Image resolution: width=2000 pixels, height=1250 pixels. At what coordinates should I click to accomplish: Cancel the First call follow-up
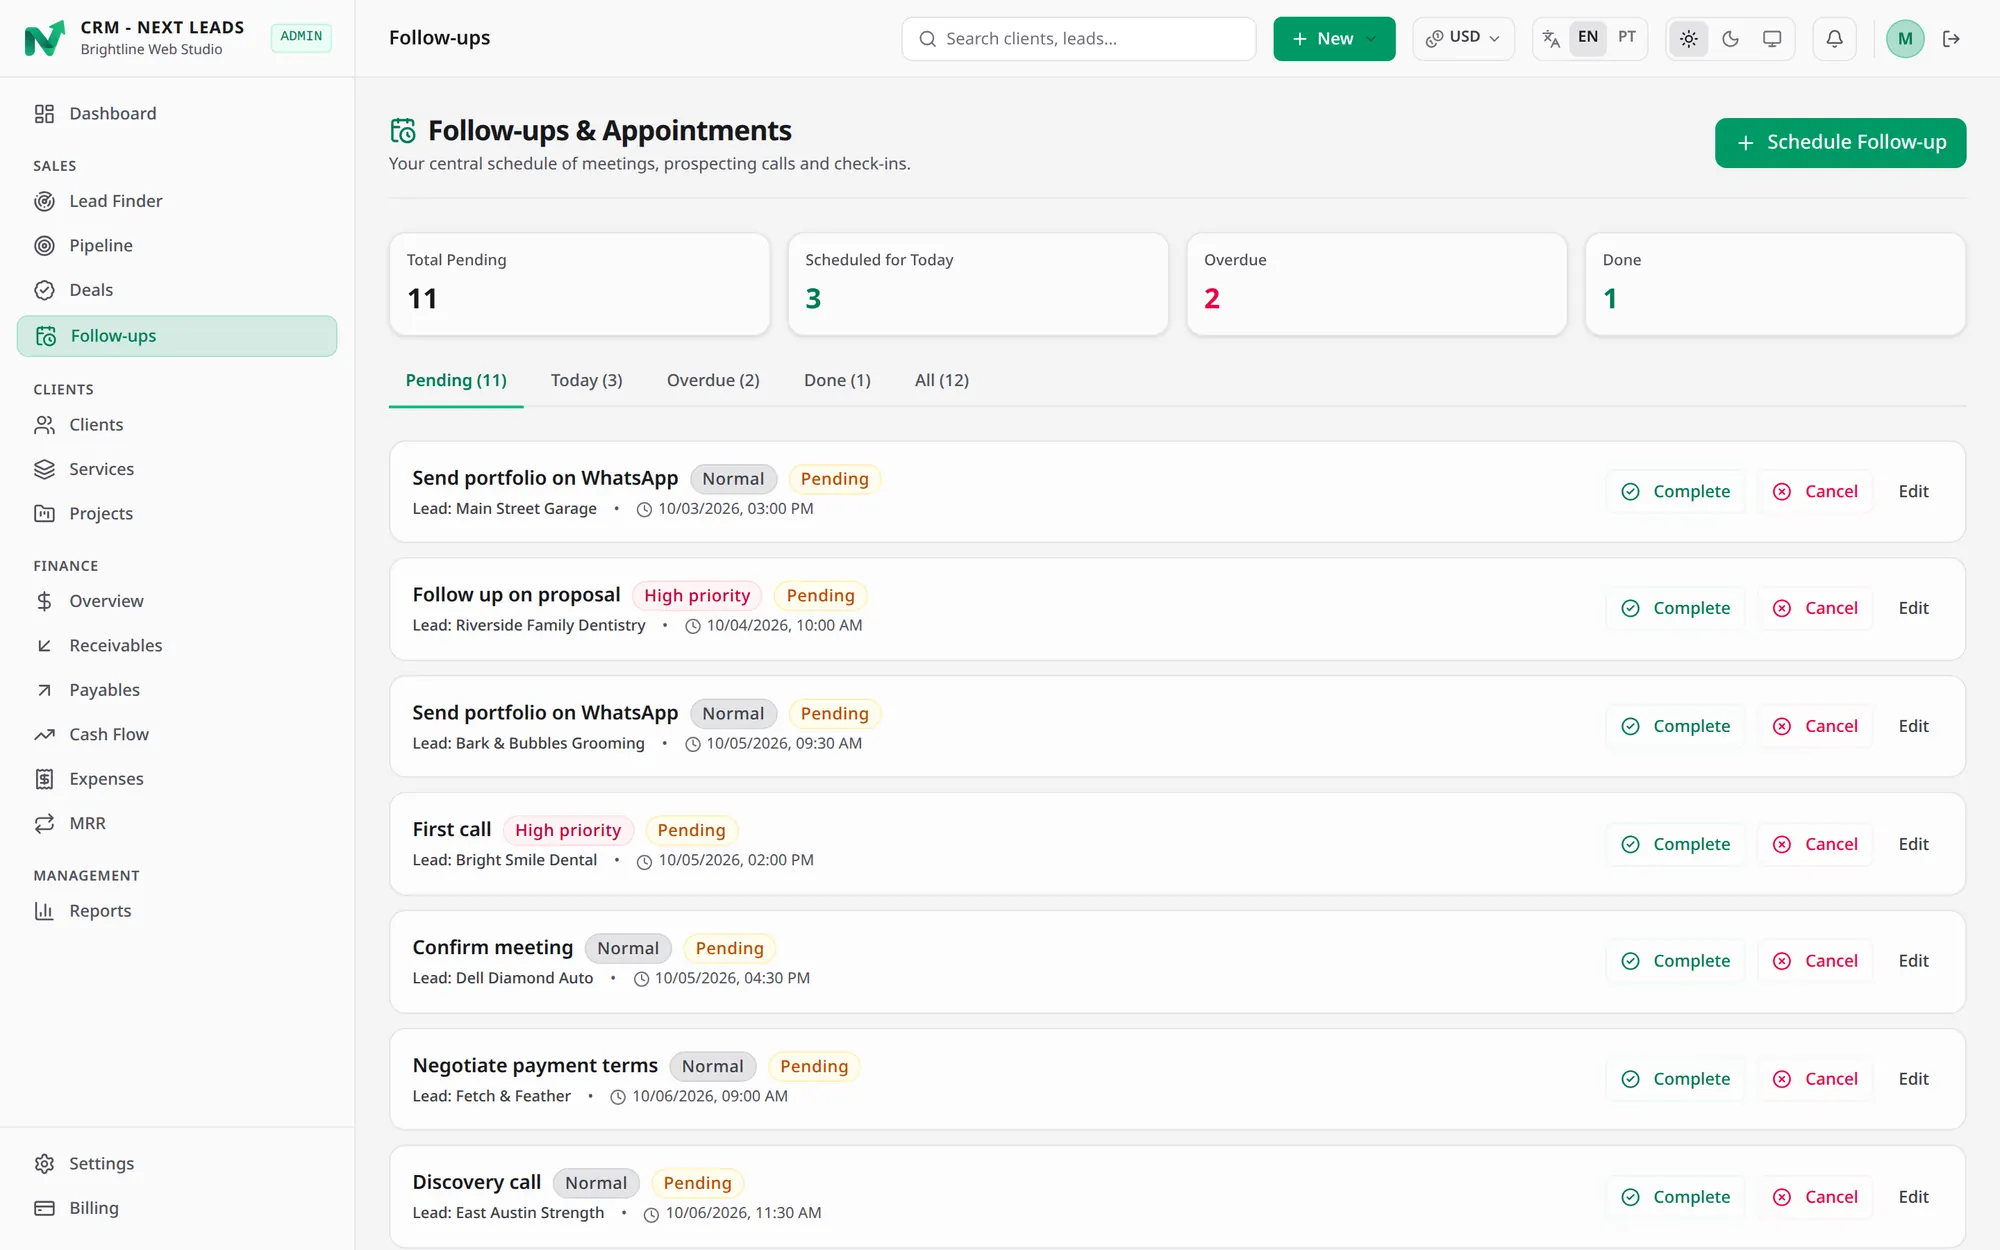point(1815,844)
